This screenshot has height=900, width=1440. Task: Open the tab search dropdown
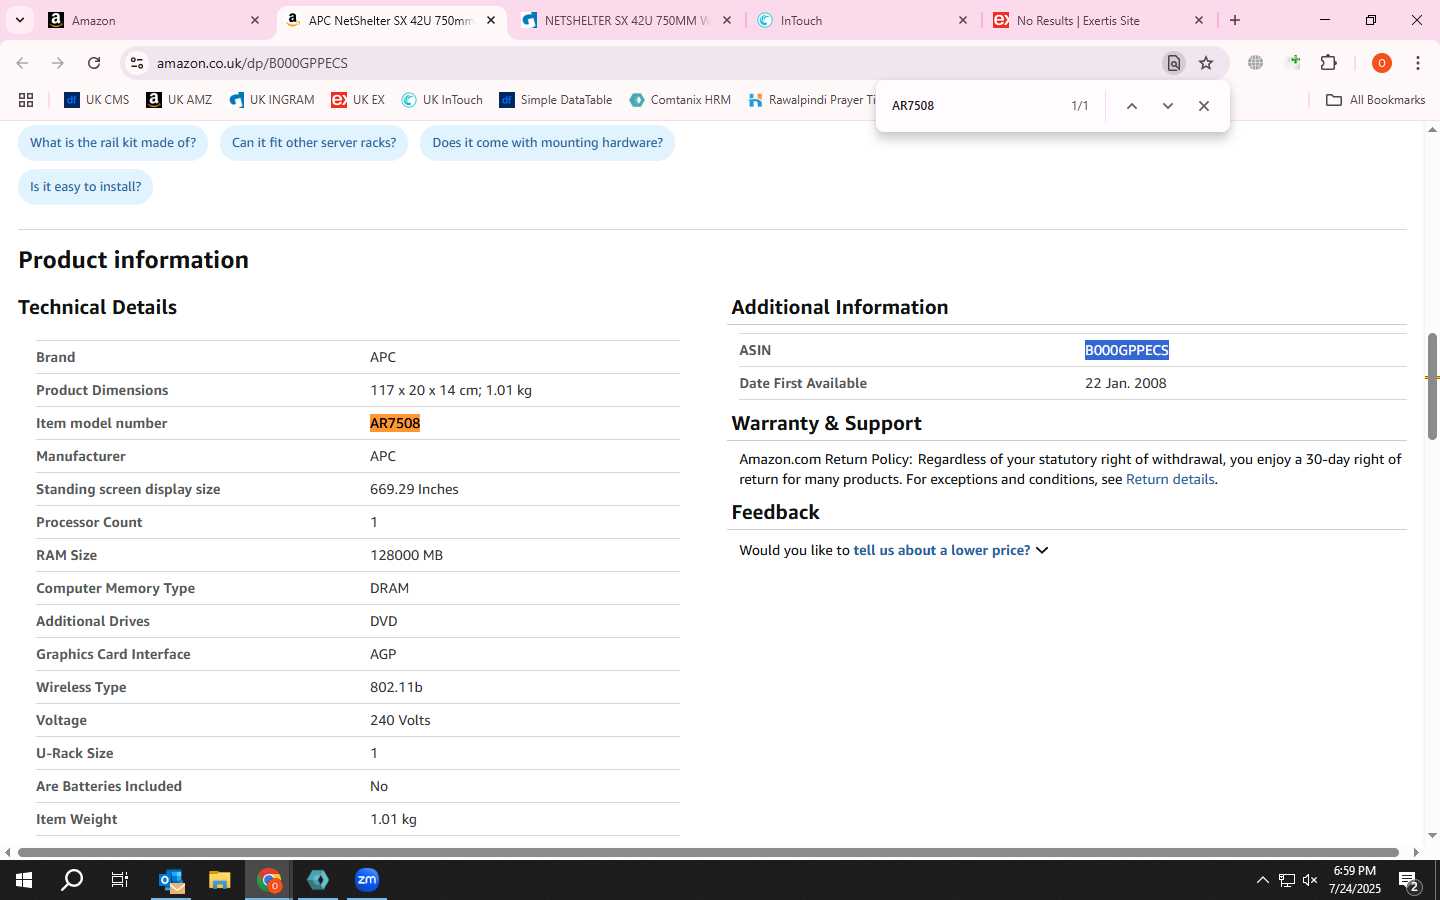pos(19,20)
